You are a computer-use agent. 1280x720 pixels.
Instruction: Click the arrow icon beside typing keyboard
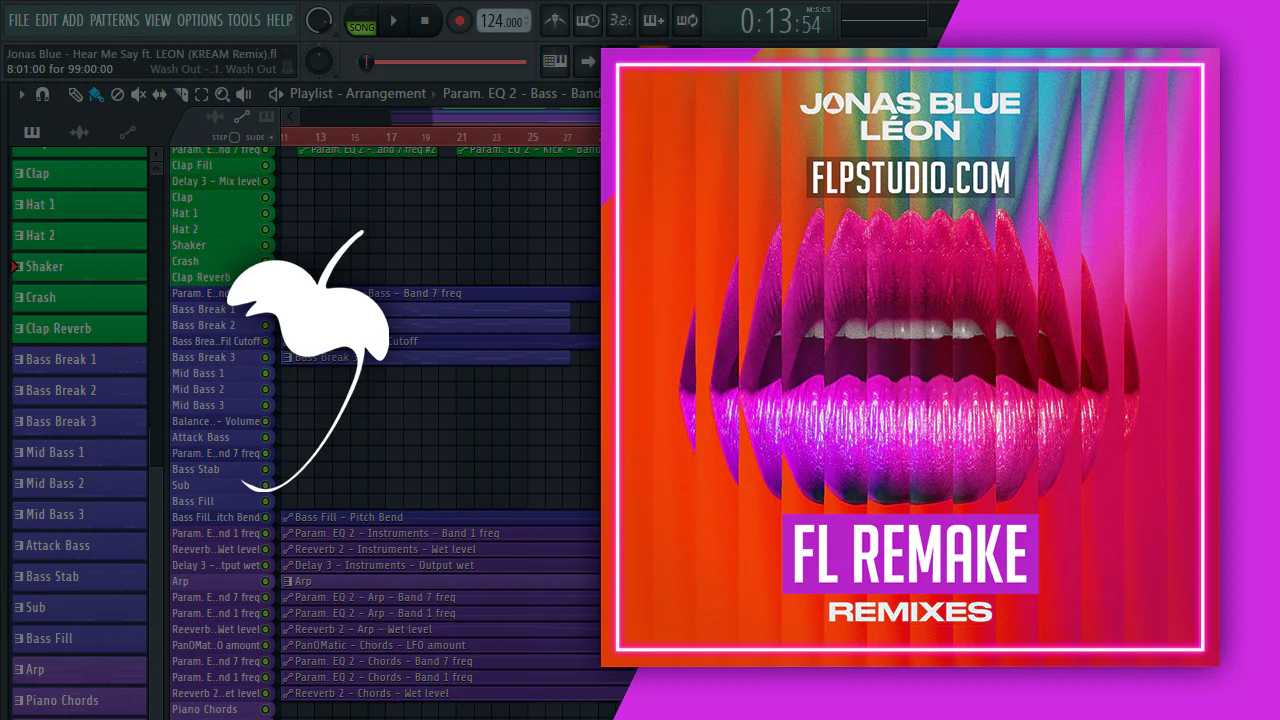pos(587,61)
